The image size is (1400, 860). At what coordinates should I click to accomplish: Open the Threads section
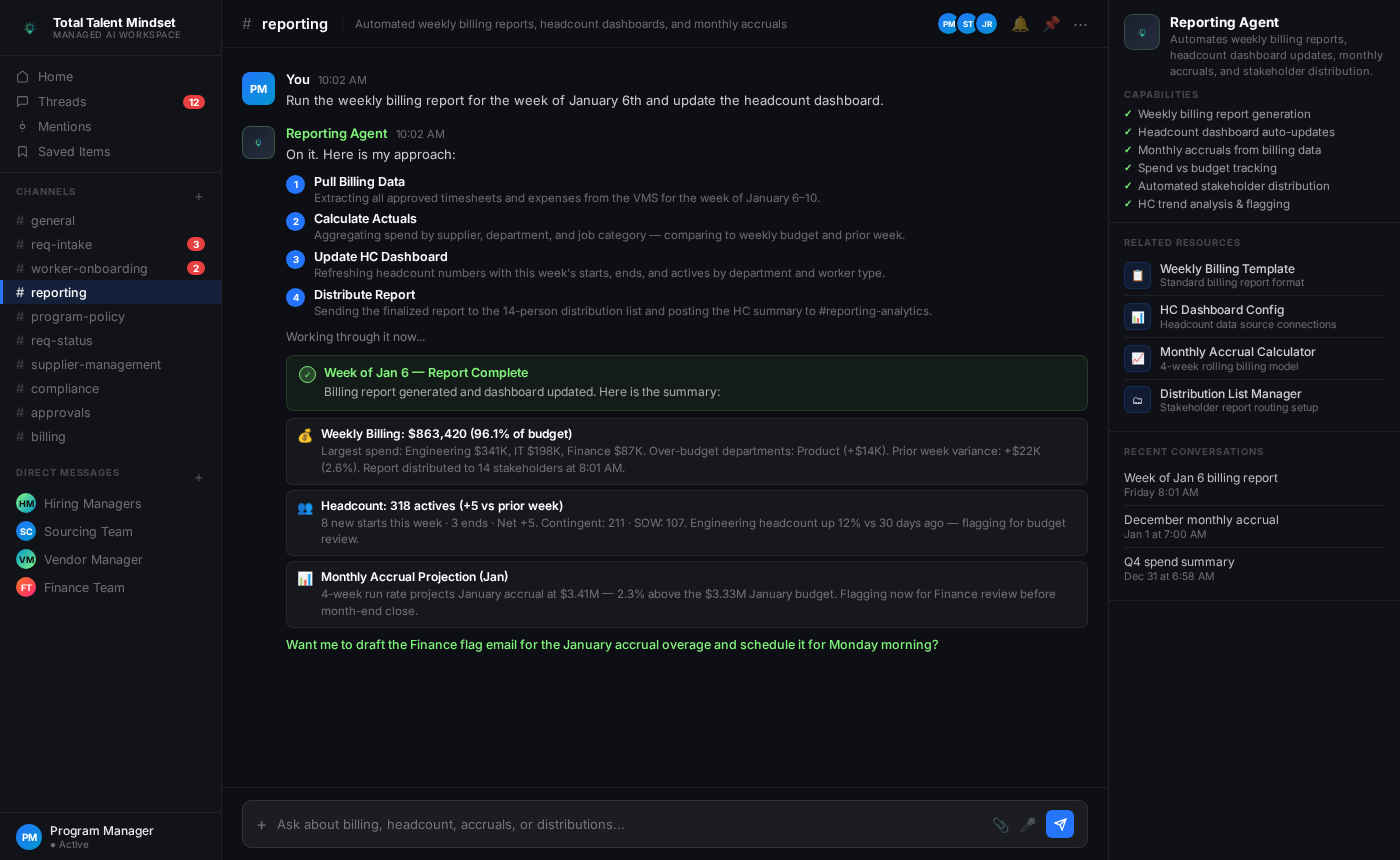[x=110, y=102]
